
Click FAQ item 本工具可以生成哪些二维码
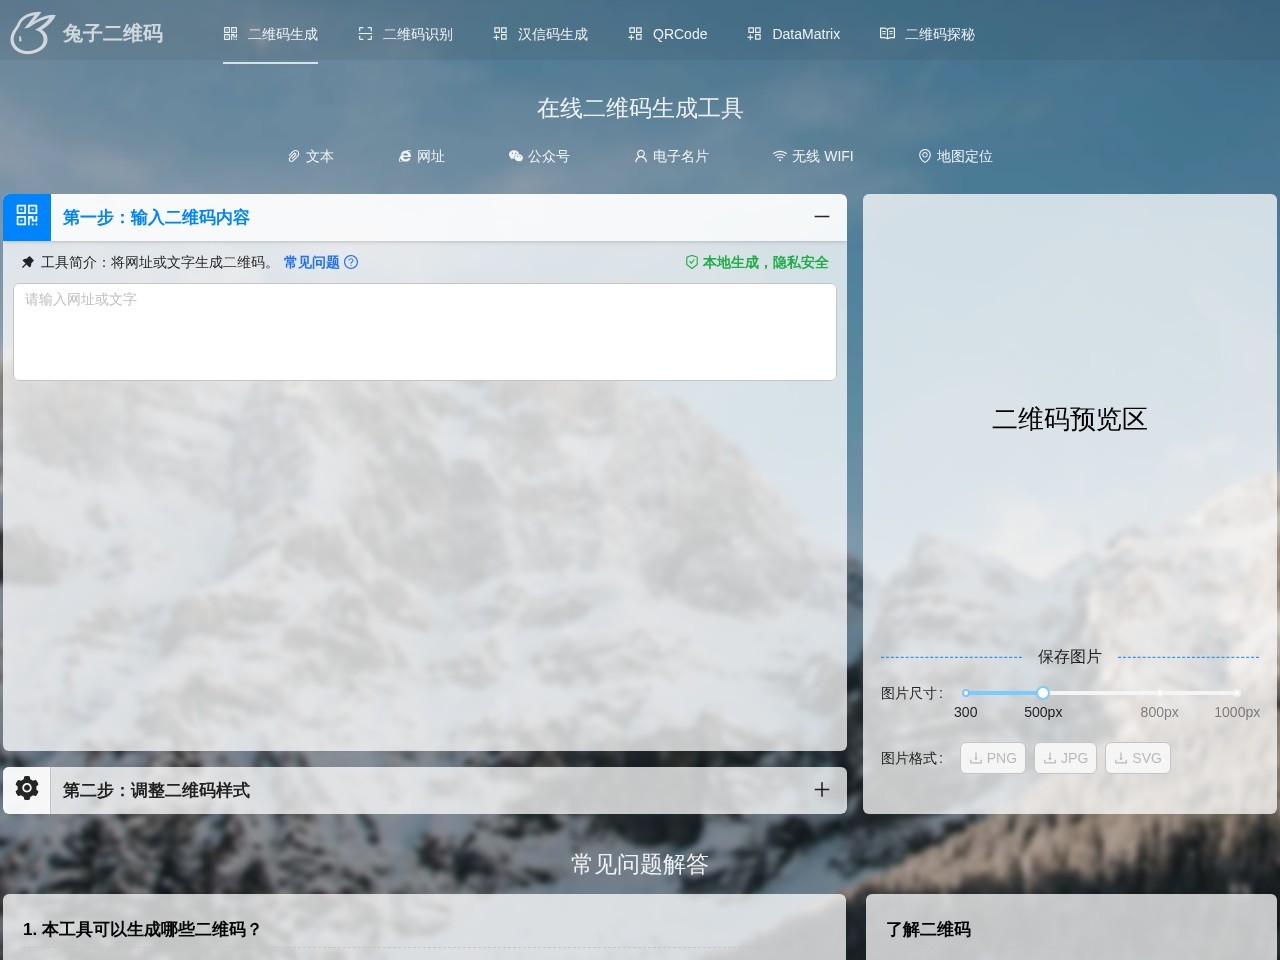142,929
